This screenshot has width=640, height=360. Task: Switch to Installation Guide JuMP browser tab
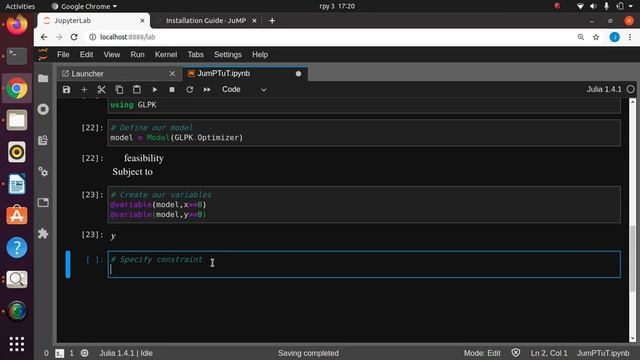tap(206, 20)
